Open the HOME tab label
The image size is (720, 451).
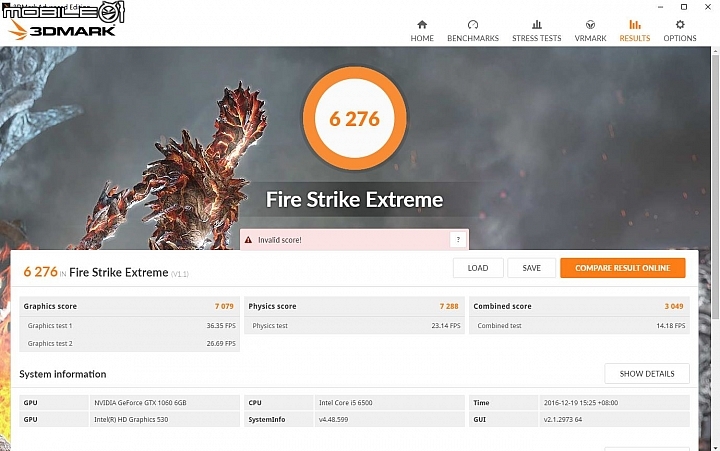422,38
